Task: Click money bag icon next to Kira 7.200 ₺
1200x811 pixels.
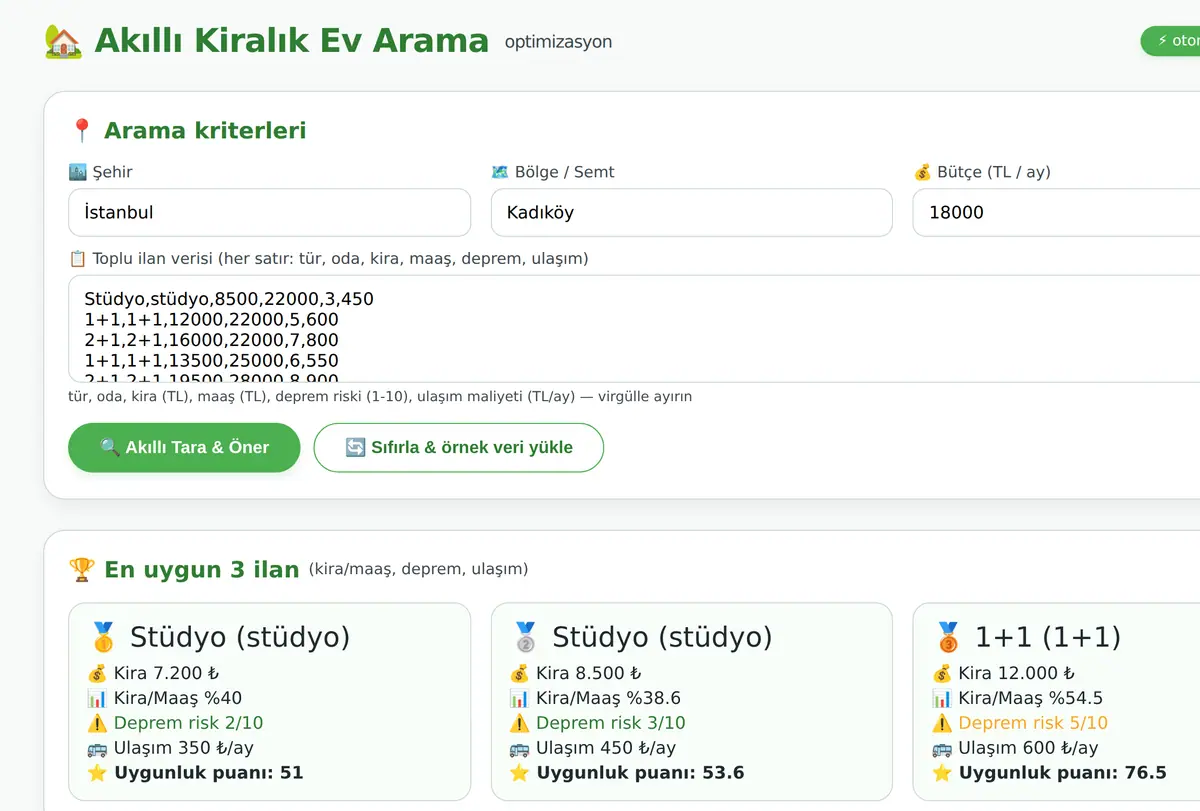Action: pyautogui.click(x=97, y=673)
